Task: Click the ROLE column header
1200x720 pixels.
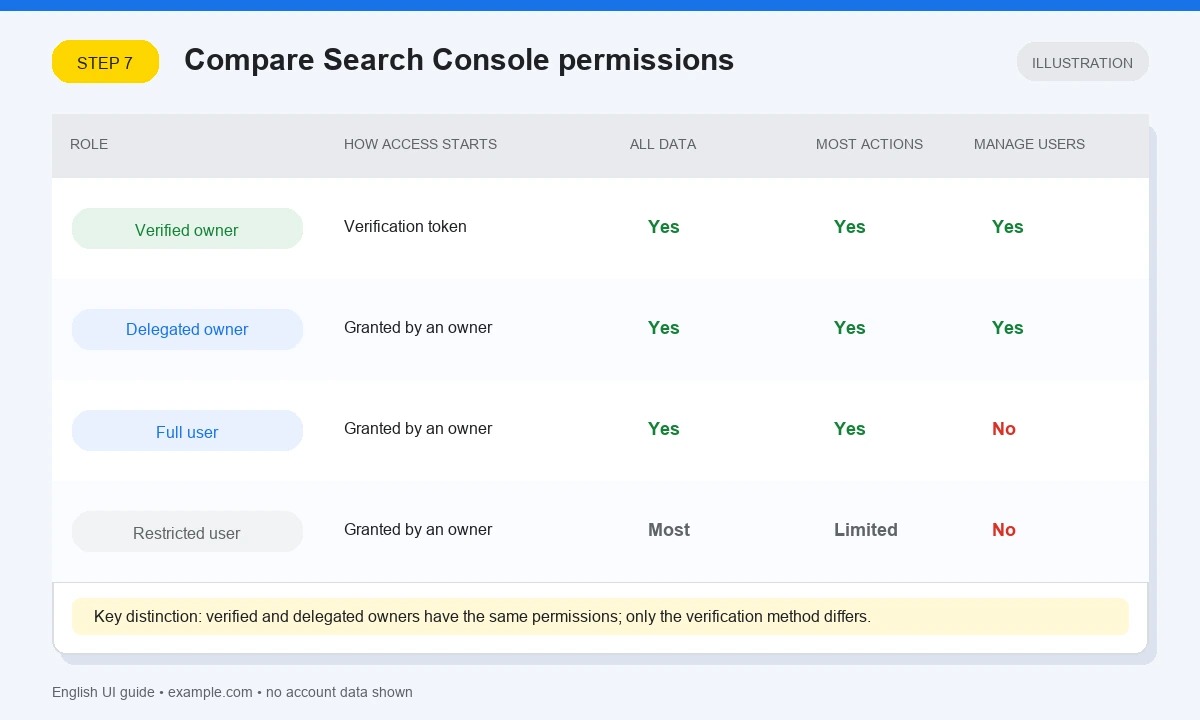Action: [x=89, y=144]
